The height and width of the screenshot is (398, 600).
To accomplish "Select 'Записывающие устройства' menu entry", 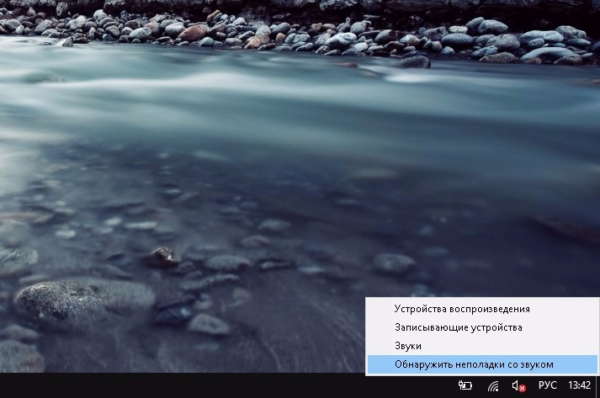I will coord(482,328).
